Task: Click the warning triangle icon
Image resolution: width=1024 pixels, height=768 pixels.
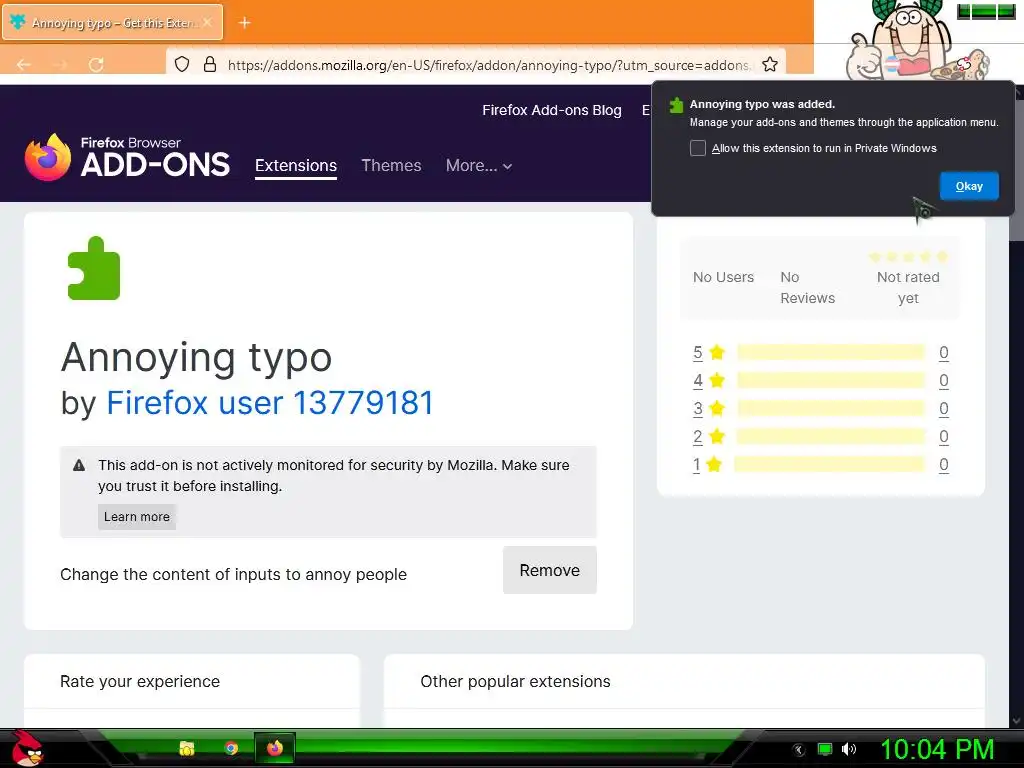Action: click(x=79, y=466)
